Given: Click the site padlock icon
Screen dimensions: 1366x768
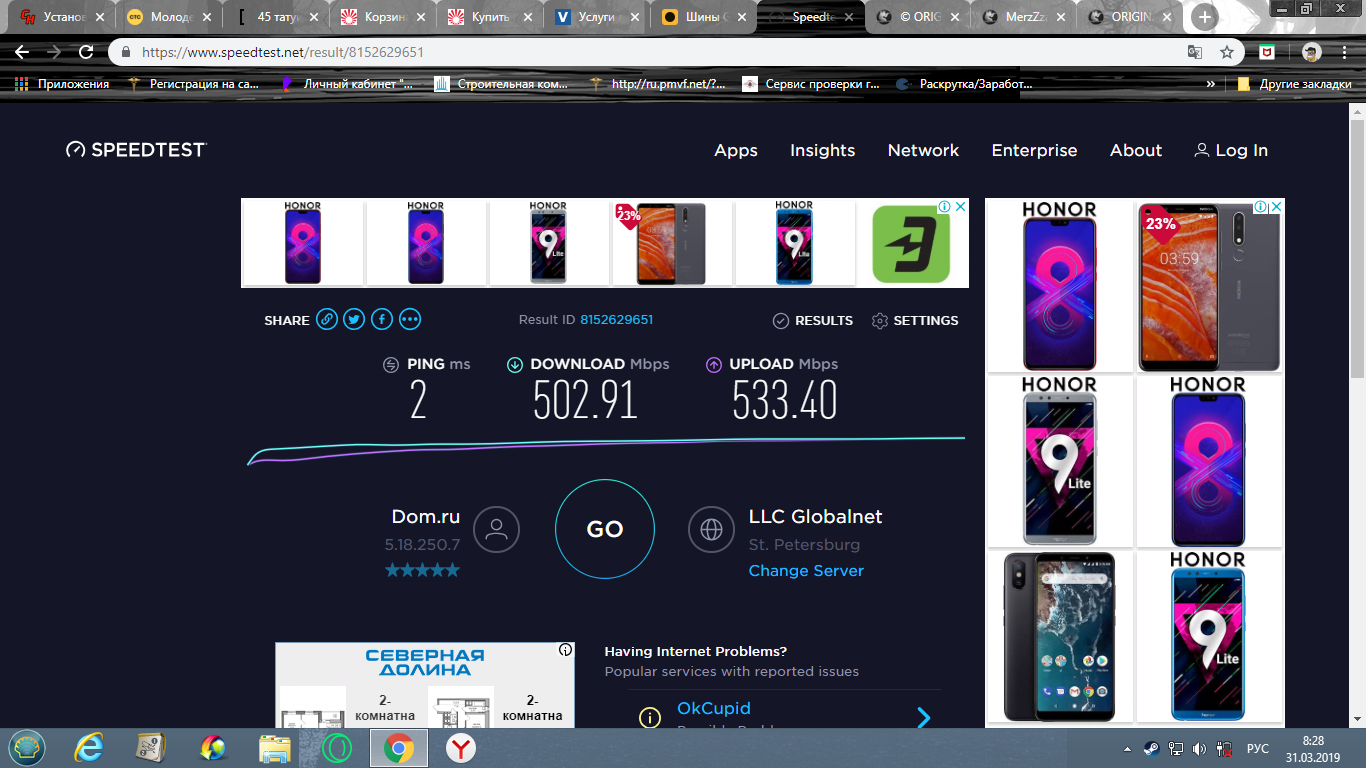Looking at the screenshot, I should point(127,52).
